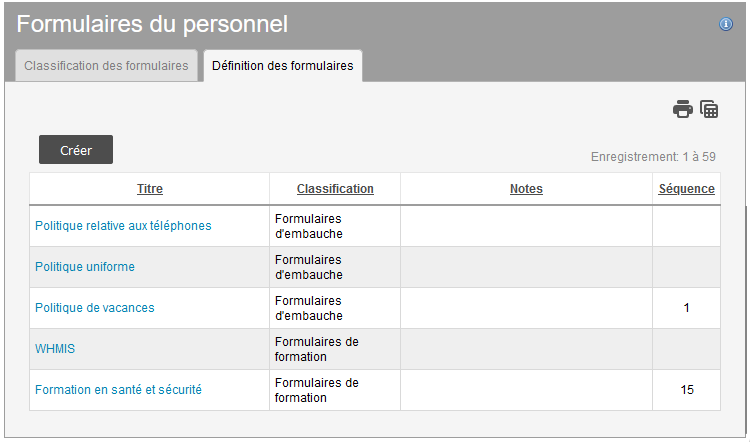
Task: Click sequence value 15 cell
Action: coord(686,390)
